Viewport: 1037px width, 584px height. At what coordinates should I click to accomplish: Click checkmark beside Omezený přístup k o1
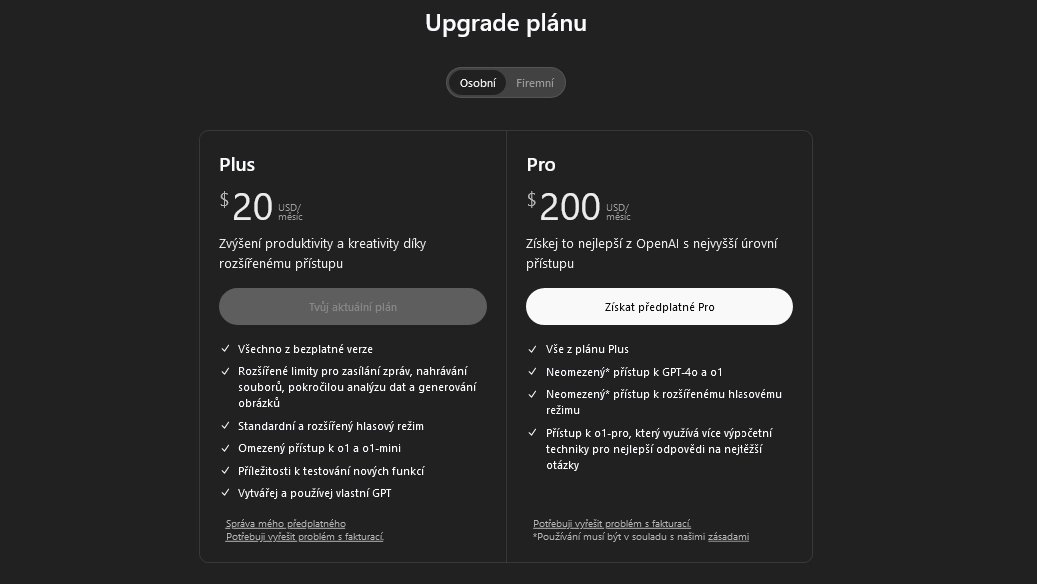225,448
